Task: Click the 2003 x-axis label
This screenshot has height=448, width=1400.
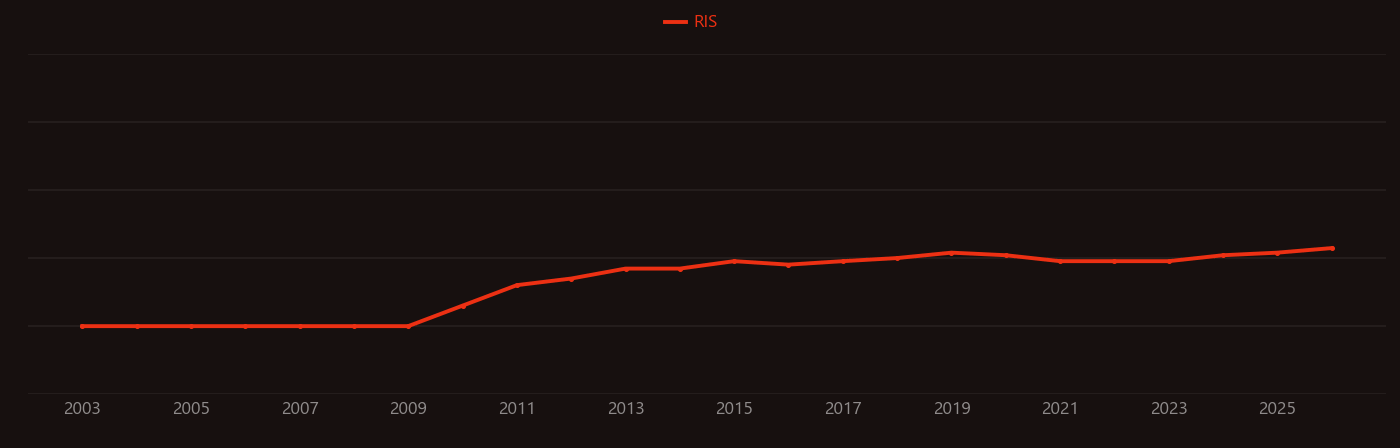Action: coord(82,409)
